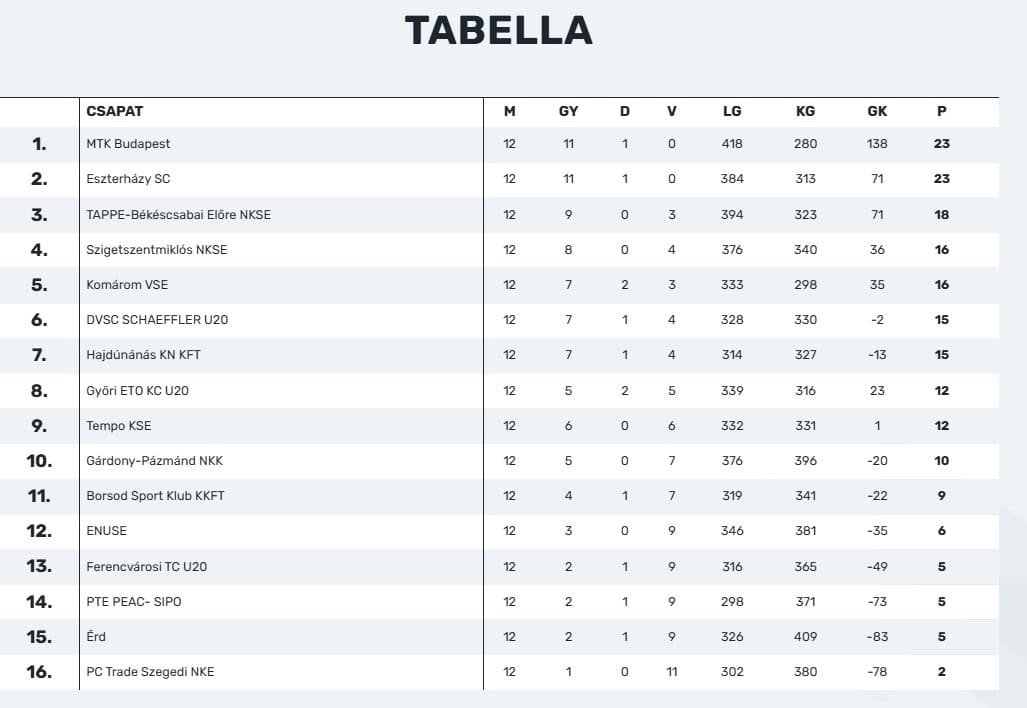Select TAPPE-Békéscsabai Előre NKSE in the table
Image resolution: width=1027 pixels, height=708 pixels.
click(178, 215)
